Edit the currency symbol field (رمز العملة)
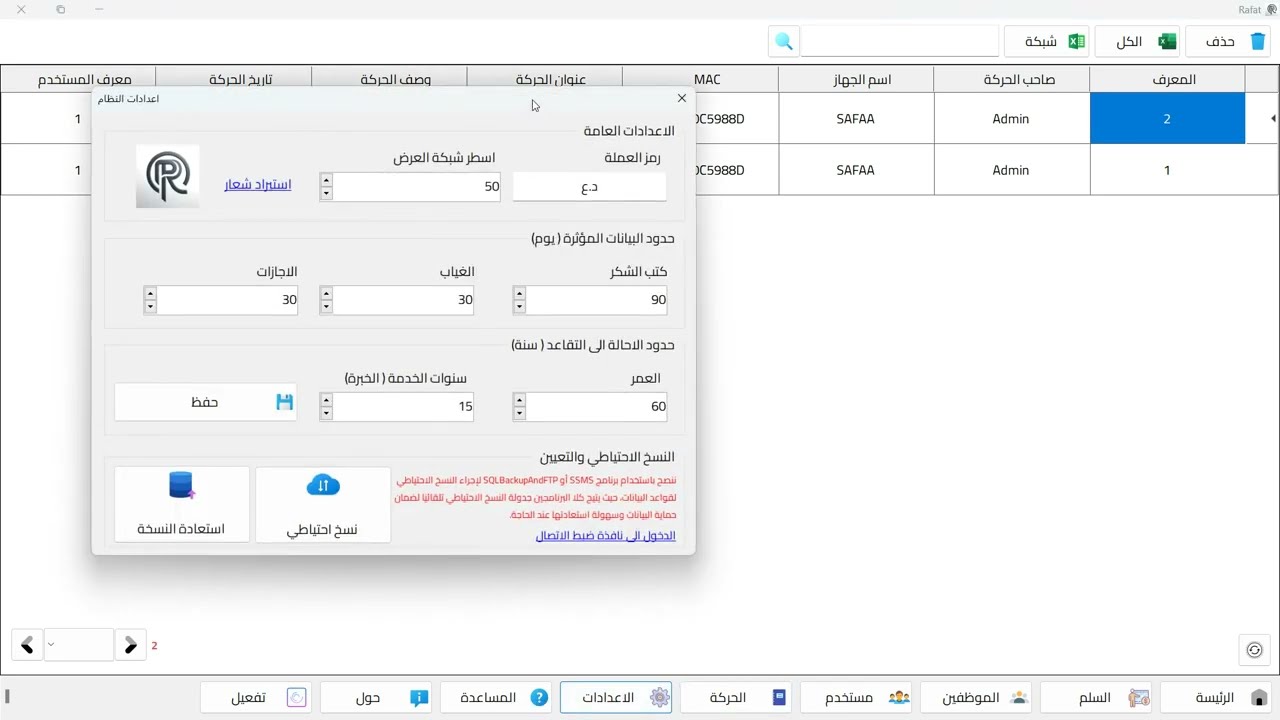Viewport: 1280px width, 720px height. point(589,186)
